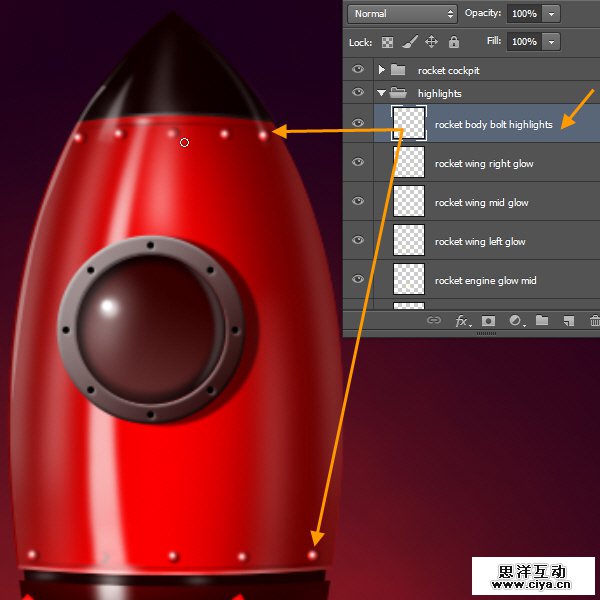
Task: Click the Fill value field
Action: pos(524,41)
